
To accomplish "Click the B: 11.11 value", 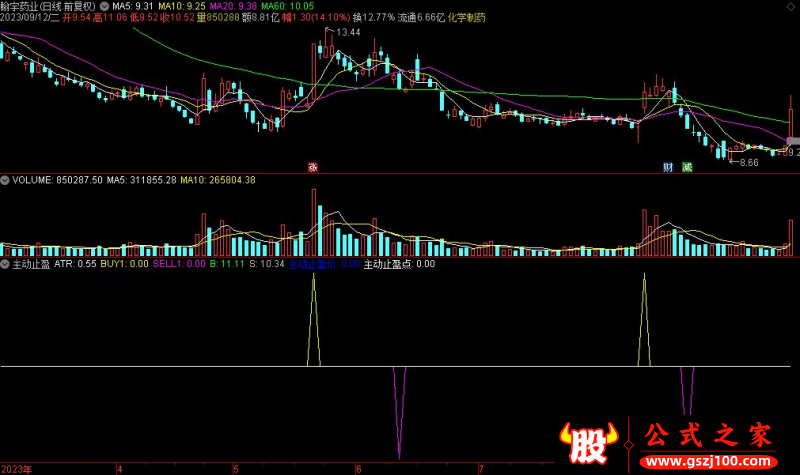I will [x=227, y=264].
